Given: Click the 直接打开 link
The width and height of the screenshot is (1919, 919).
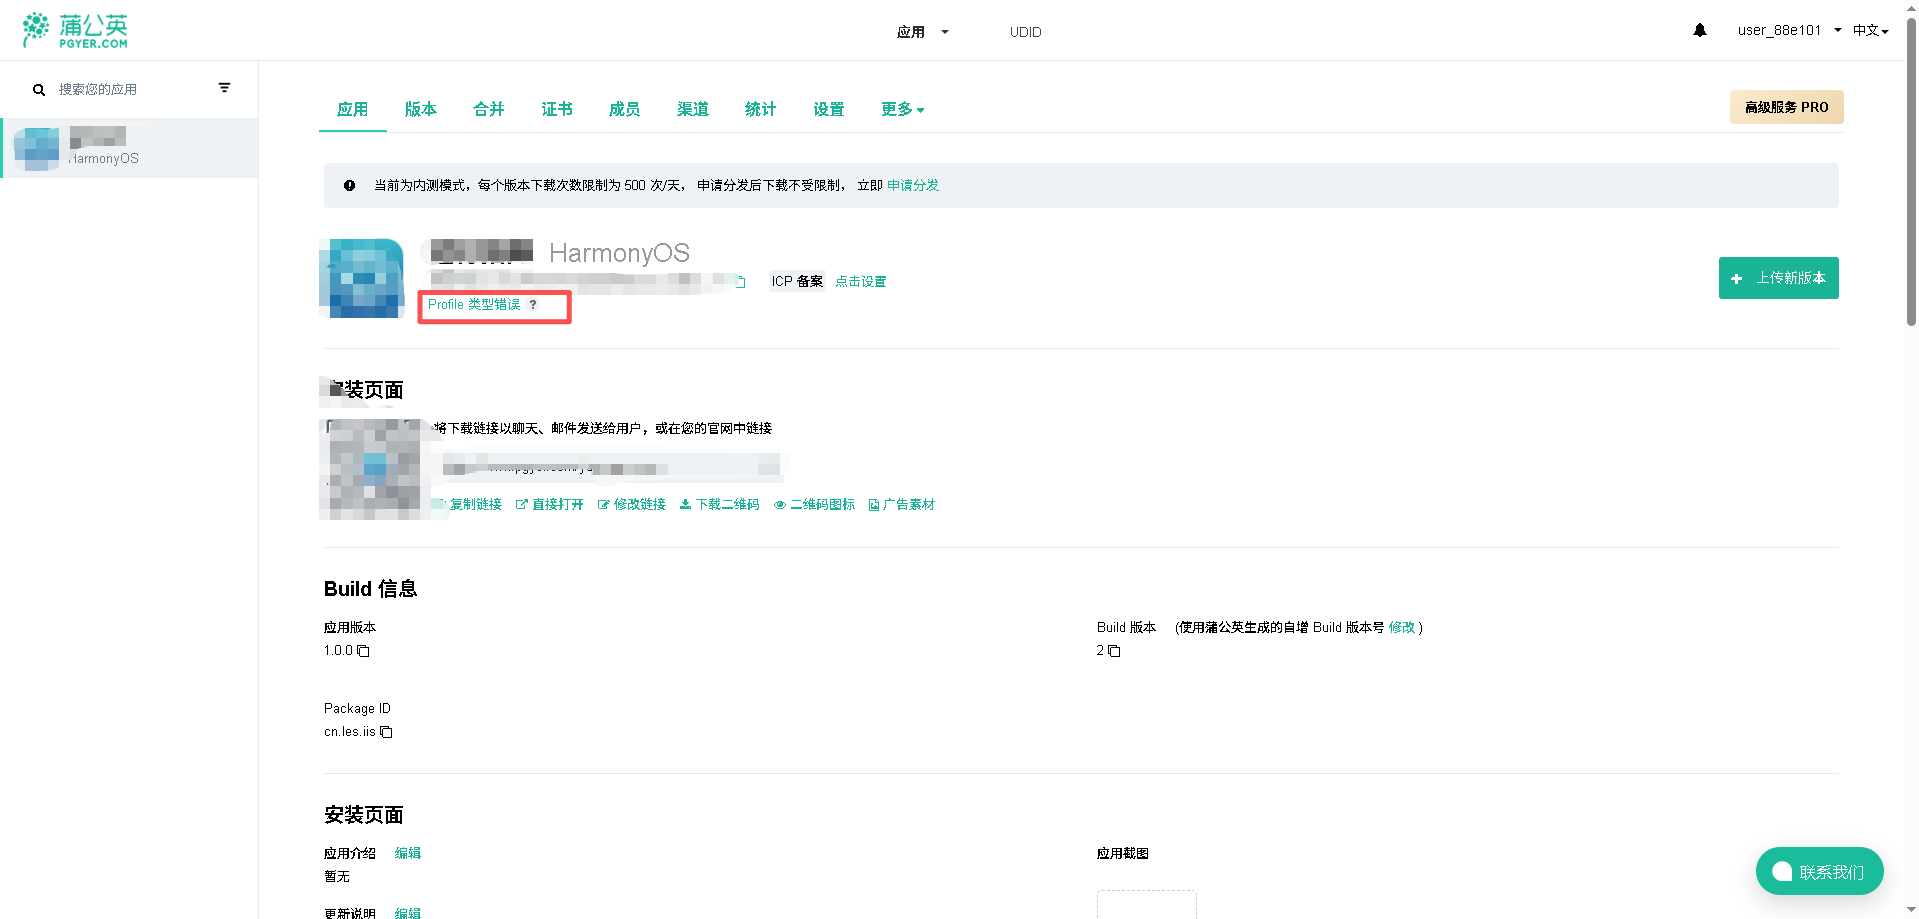Looking at the screenshot, I should pyautogui.click(x=550, y=505).
